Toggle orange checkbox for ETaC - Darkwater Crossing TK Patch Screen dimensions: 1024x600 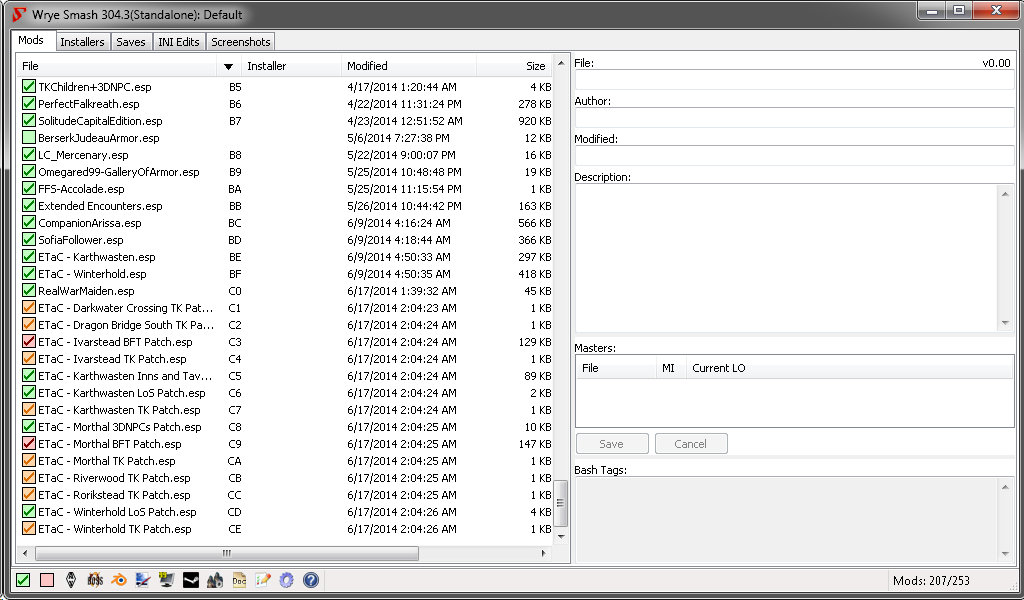[29, 308]
